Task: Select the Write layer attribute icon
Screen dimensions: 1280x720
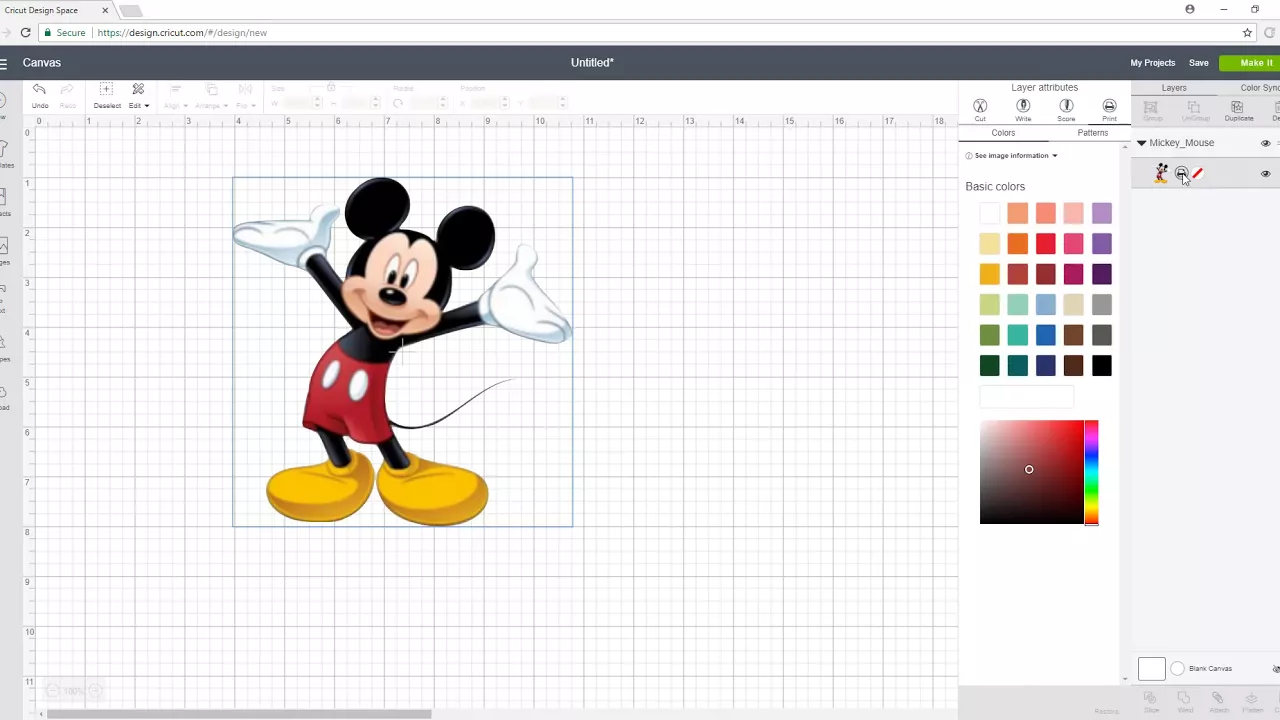Action: click(1023, 106)
